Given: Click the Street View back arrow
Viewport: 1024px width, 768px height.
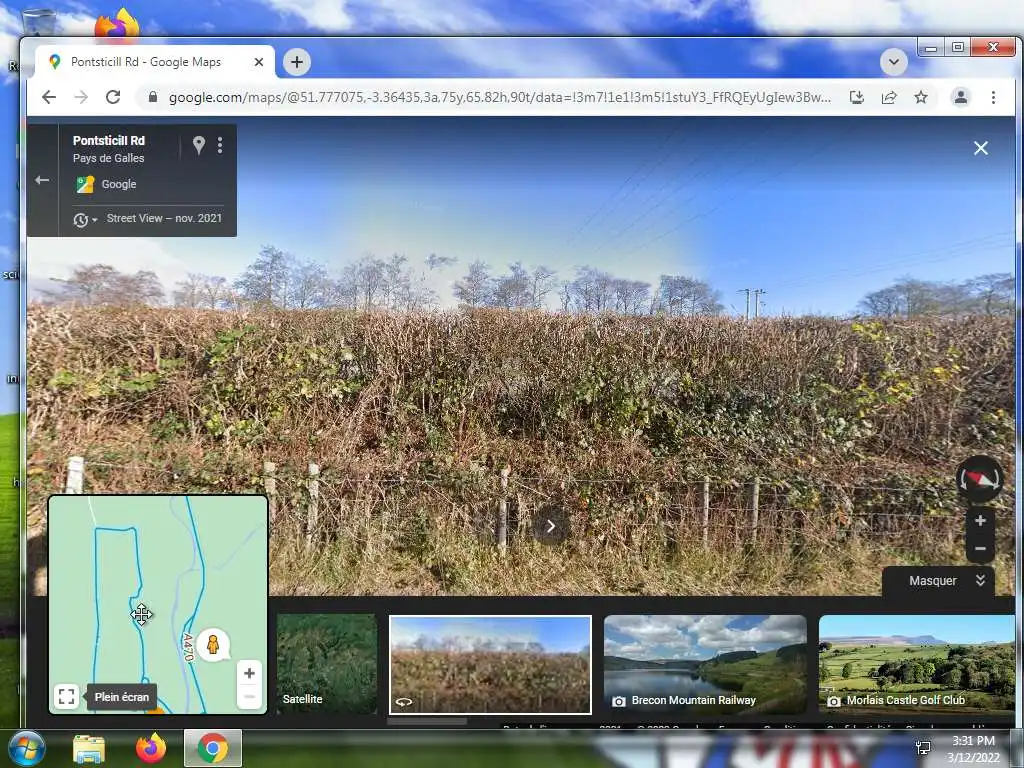Looking at the screenshot, I should [x=42, y=180].
